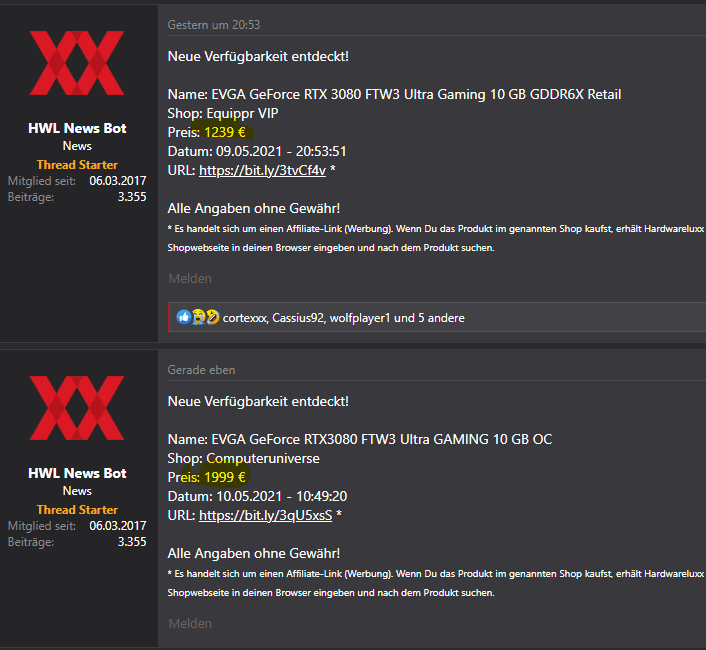Viewport: 706px width, 650px height.
Task: Click Melden under the Equippr VIP post
Action: [190, 279]
